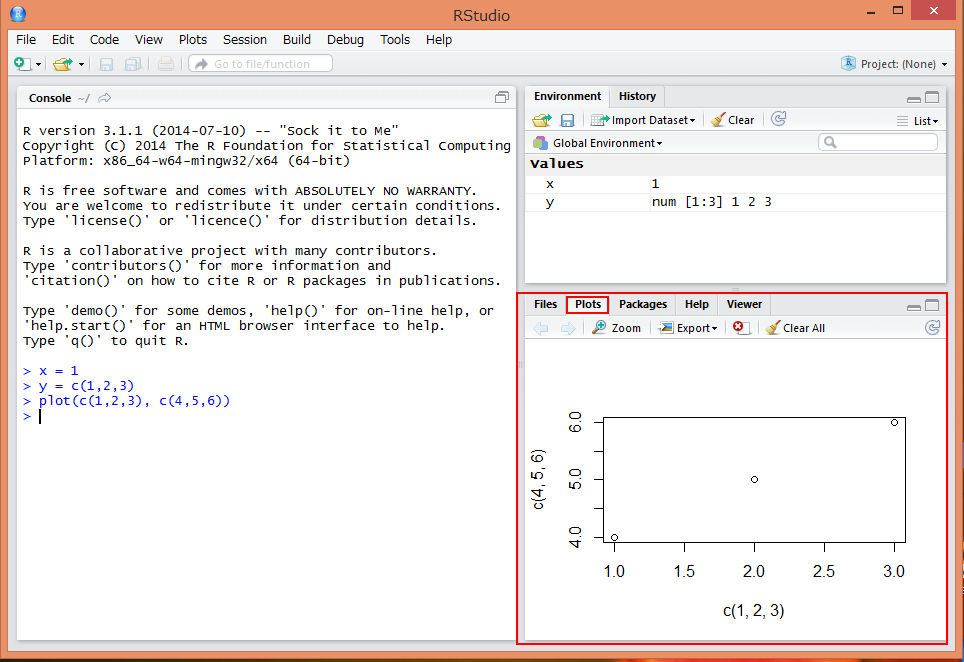Click the Zoom plot button
The width and height of the screenshot is (964, 662).
(617, 328)
